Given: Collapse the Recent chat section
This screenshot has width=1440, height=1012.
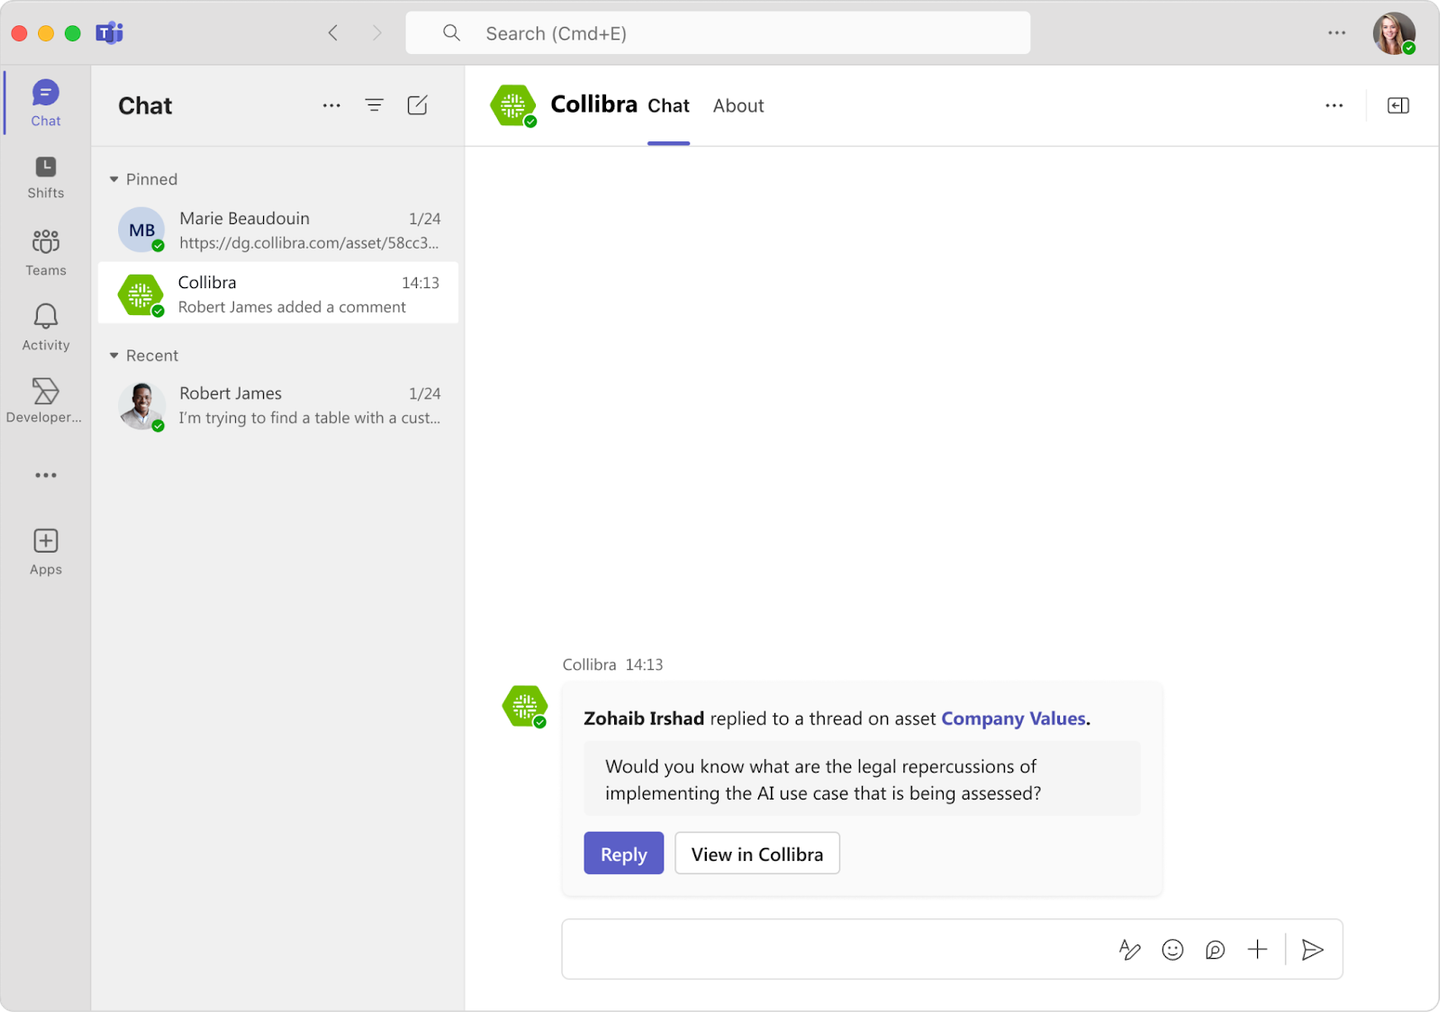Looking at the screenshot, I should pyautogui.click(x=113, y=355).
